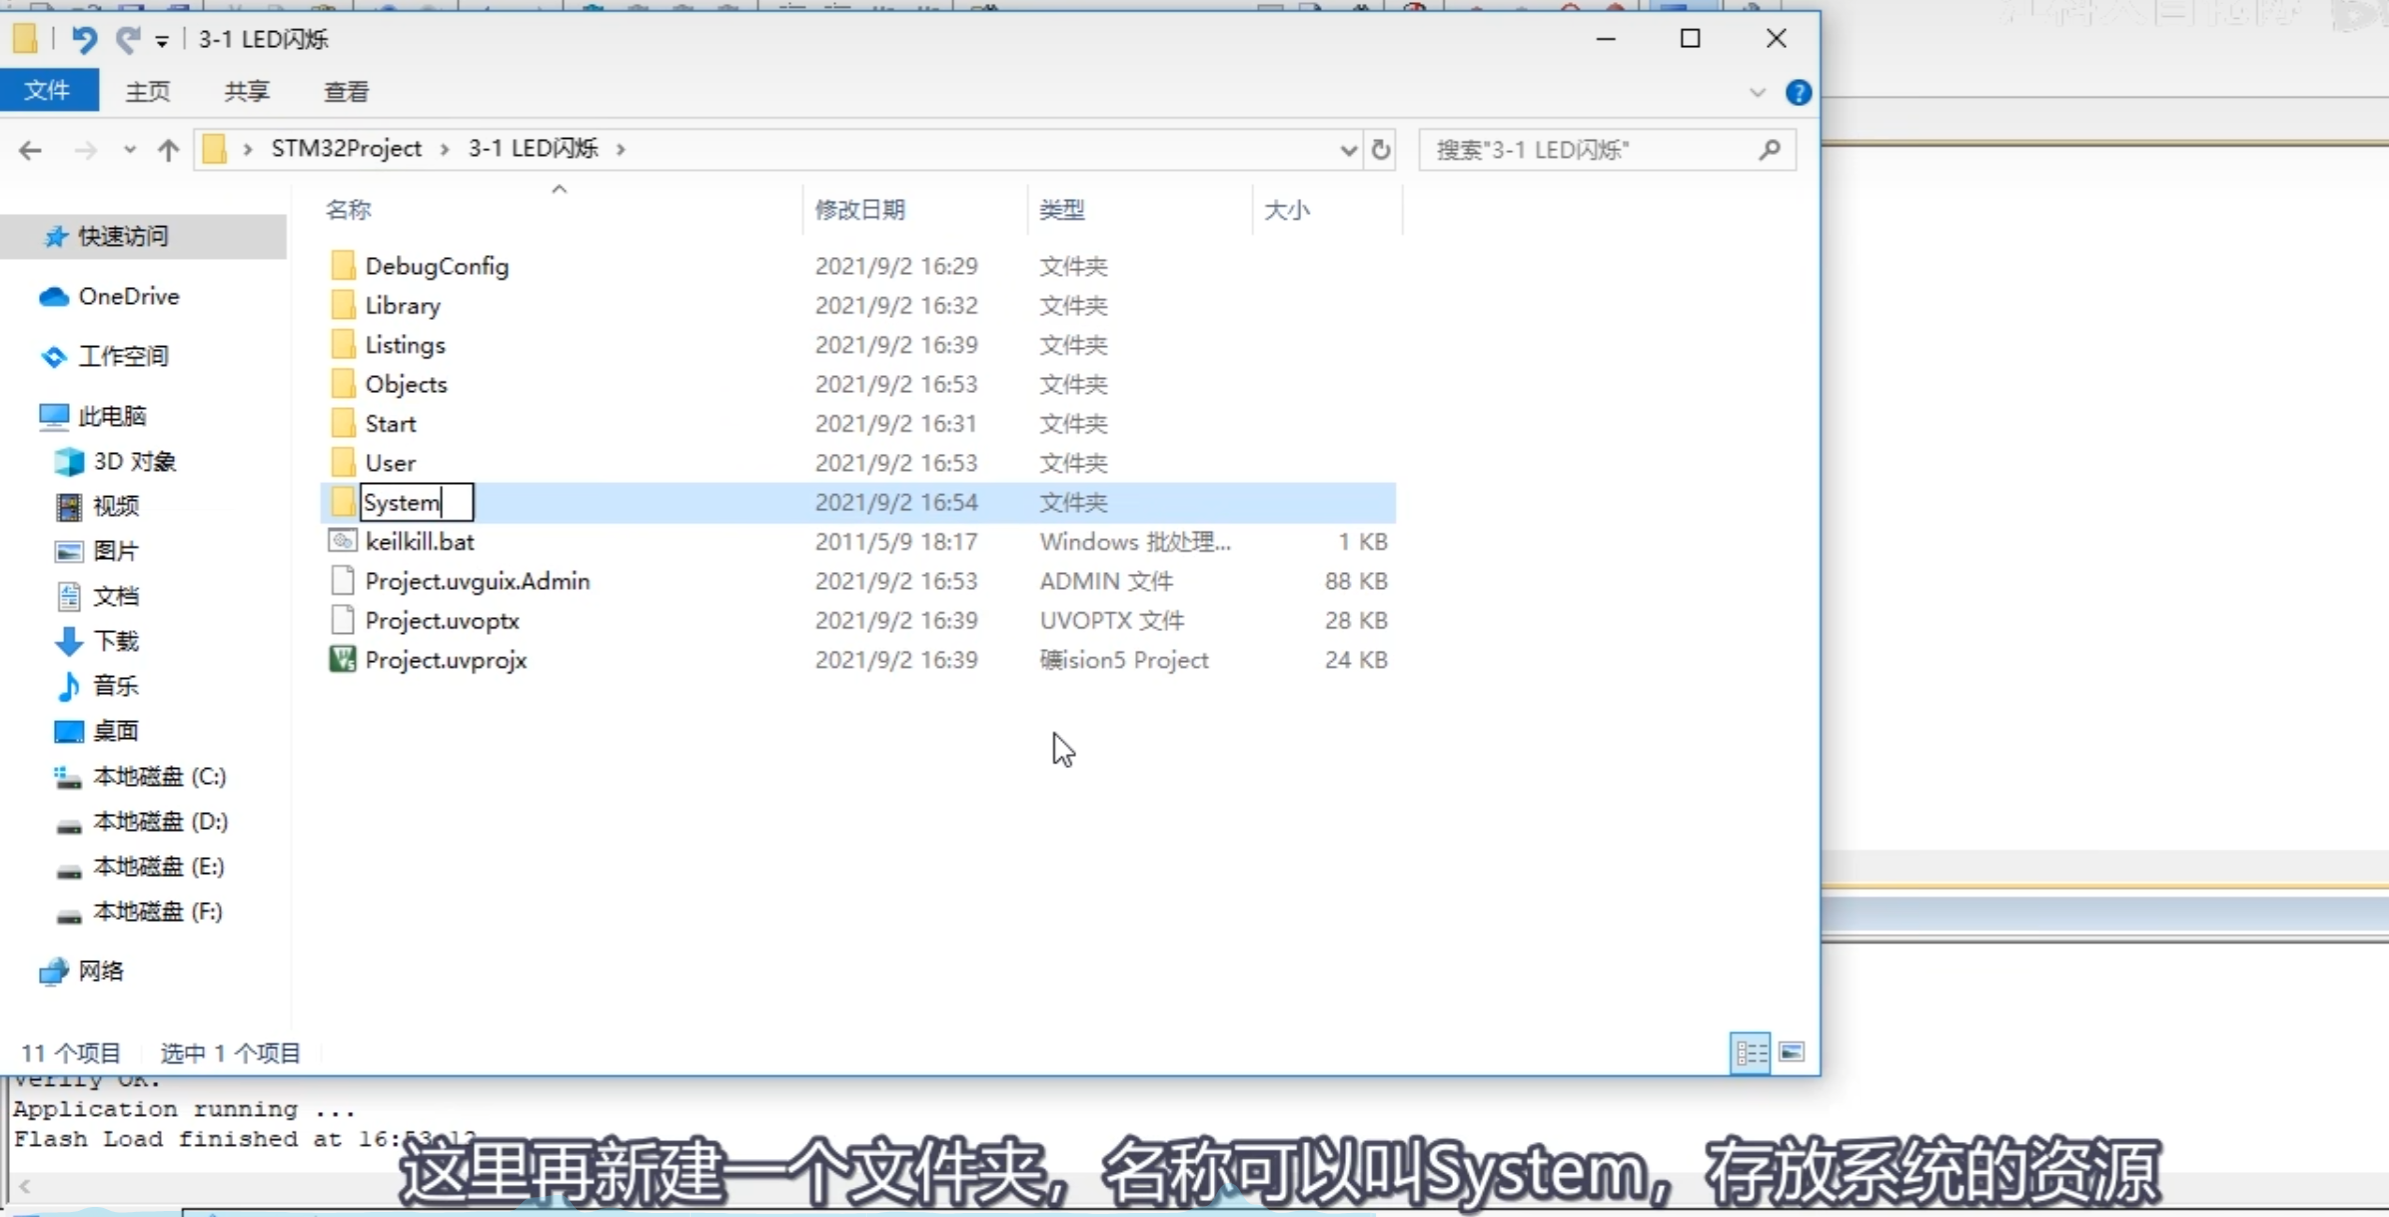Click STM32Project in breadcrumb path
Viewport: 2389px width, 1217px height.
click(346, 149)
